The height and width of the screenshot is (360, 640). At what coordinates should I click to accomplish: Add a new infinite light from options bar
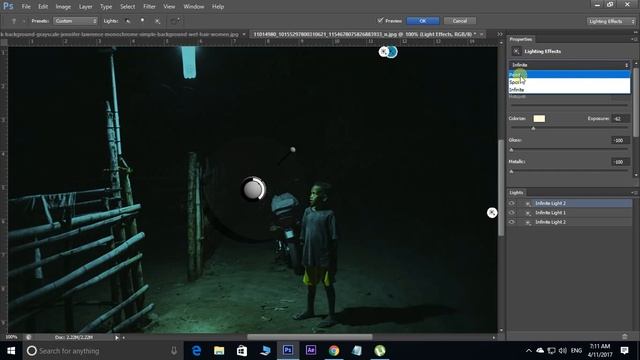158,21
